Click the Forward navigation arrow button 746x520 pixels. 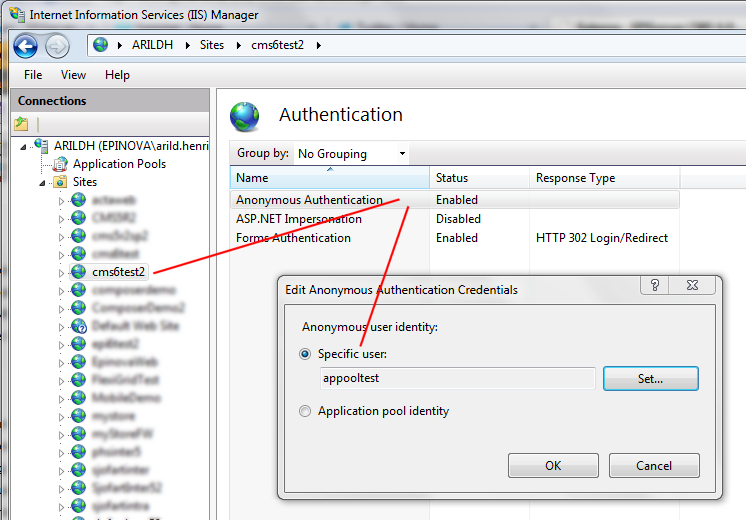[57, 45]
